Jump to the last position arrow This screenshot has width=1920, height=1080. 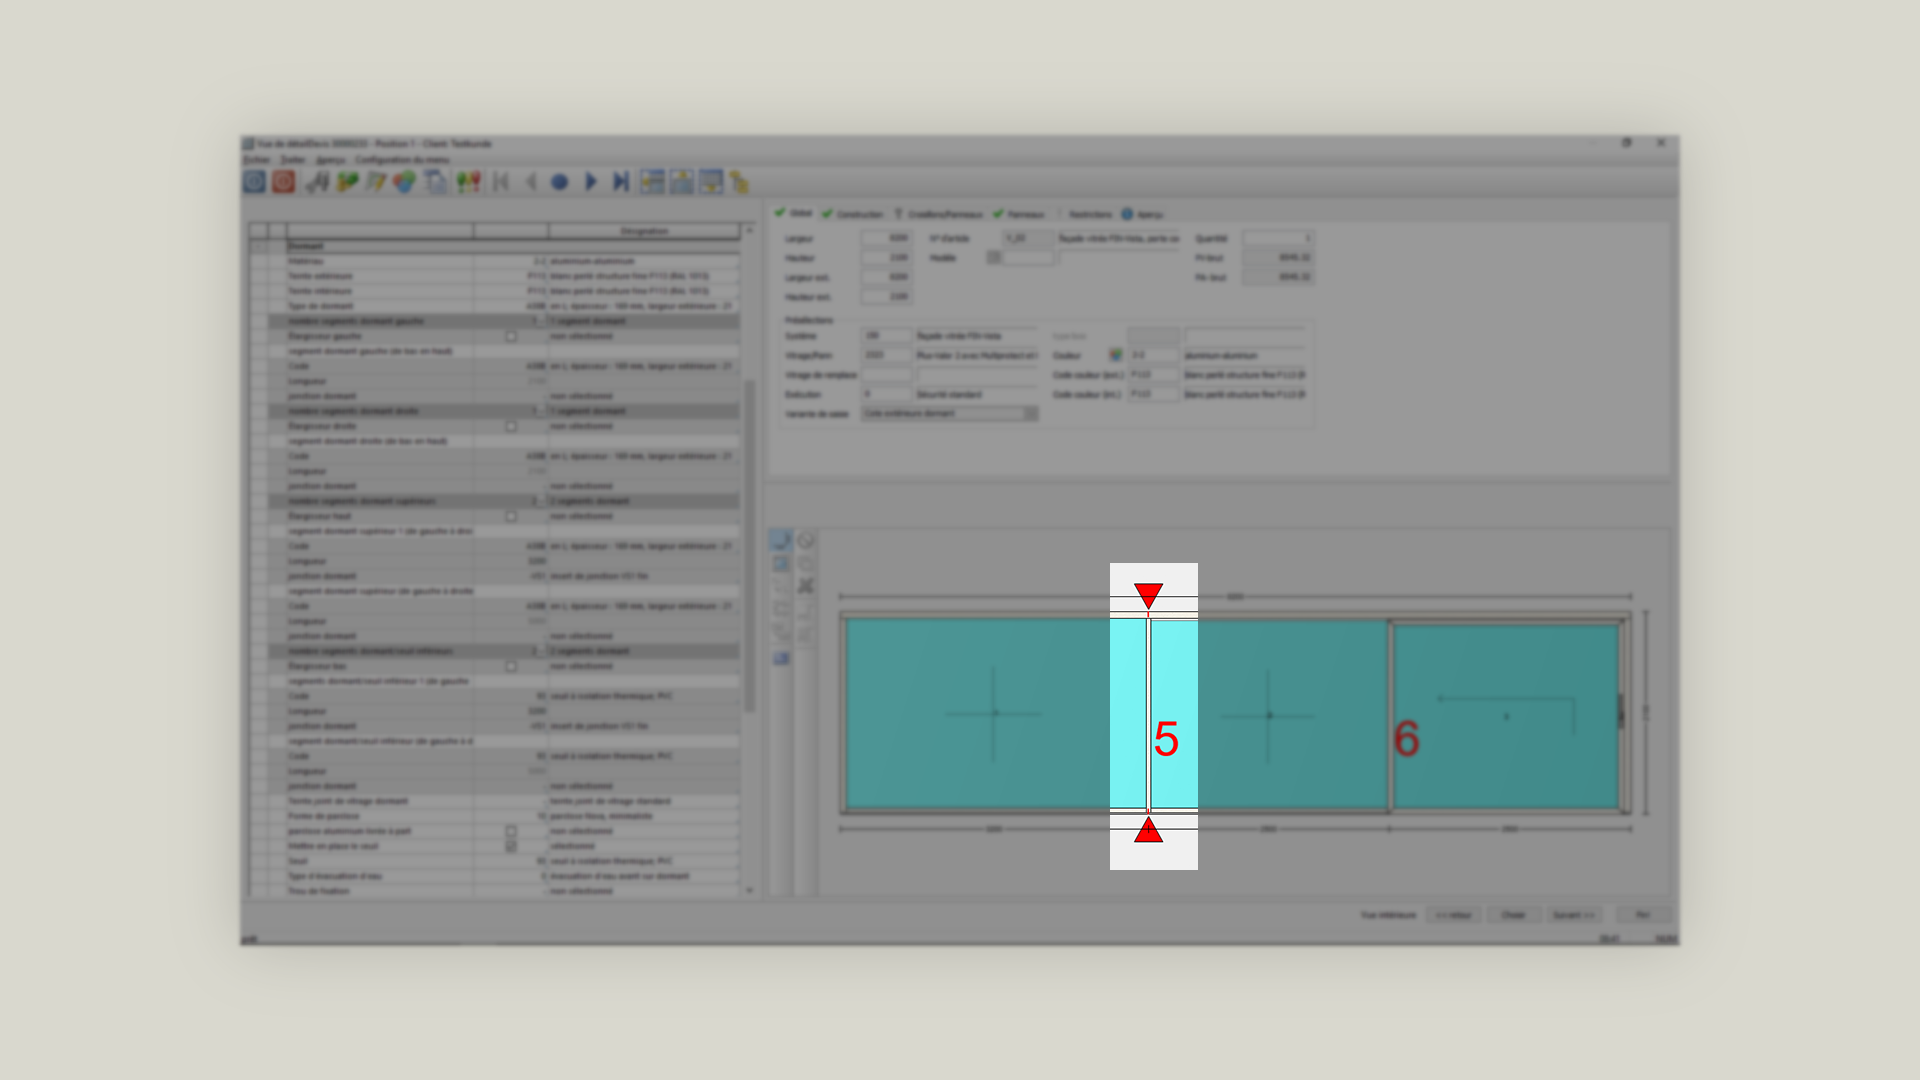click(x=621, y=181)
